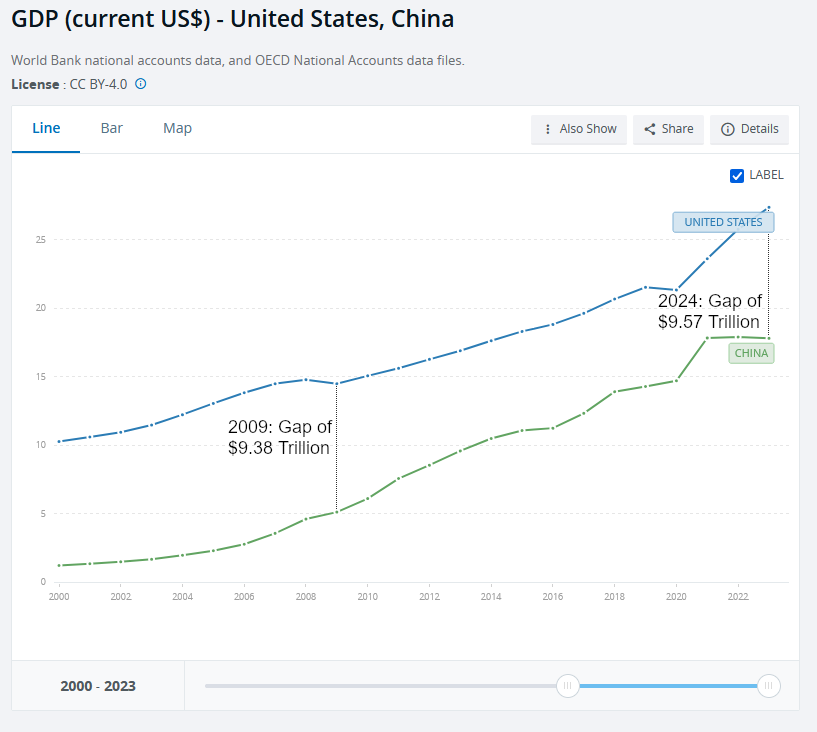
Task: Click the UNITED STATES series label
Action: (x=723, y=222)
